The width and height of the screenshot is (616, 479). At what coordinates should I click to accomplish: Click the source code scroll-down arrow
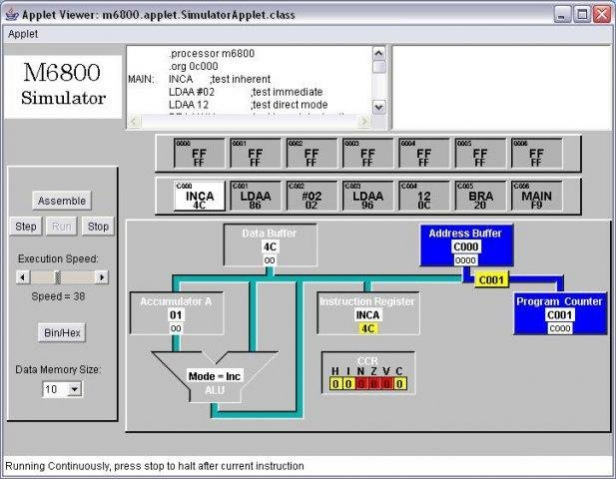click(x=379, y=107)
